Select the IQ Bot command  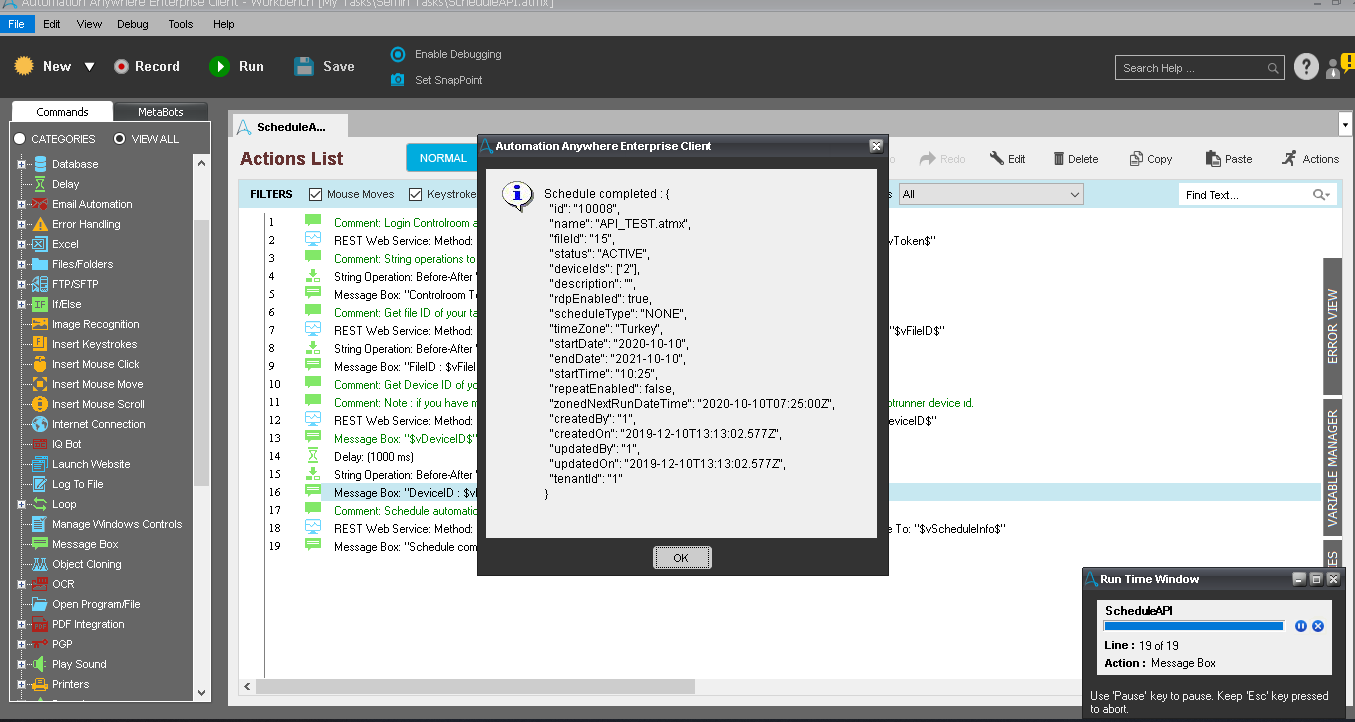67,444
